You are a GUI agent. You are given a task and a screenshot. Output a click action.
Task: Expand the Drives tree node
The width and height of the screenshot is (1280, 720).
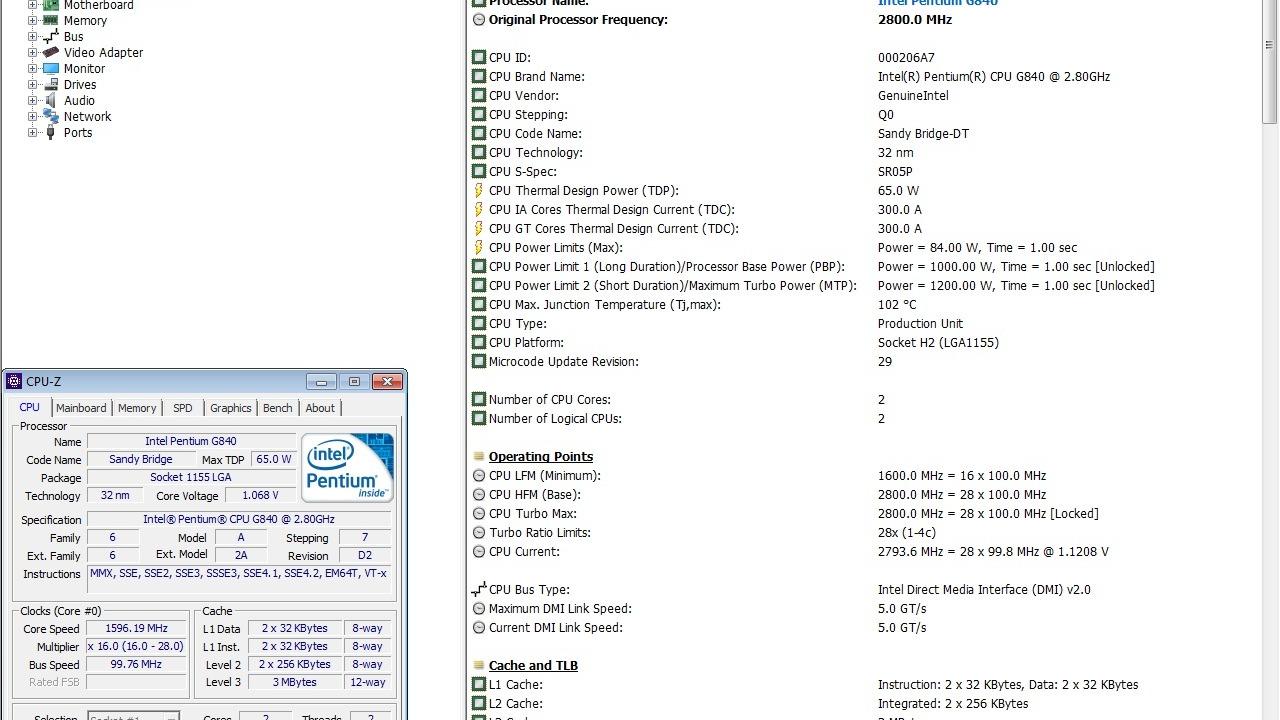(32, 84)
